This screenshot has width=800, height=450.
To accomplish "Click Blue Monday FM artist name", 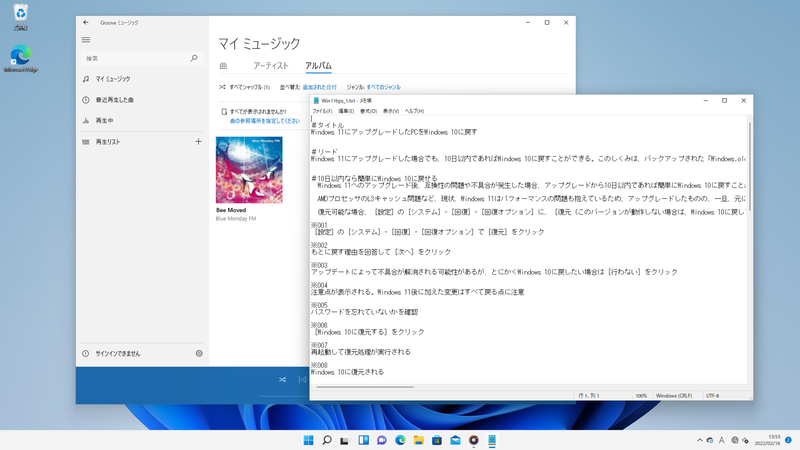I will (x=236, y=219).
